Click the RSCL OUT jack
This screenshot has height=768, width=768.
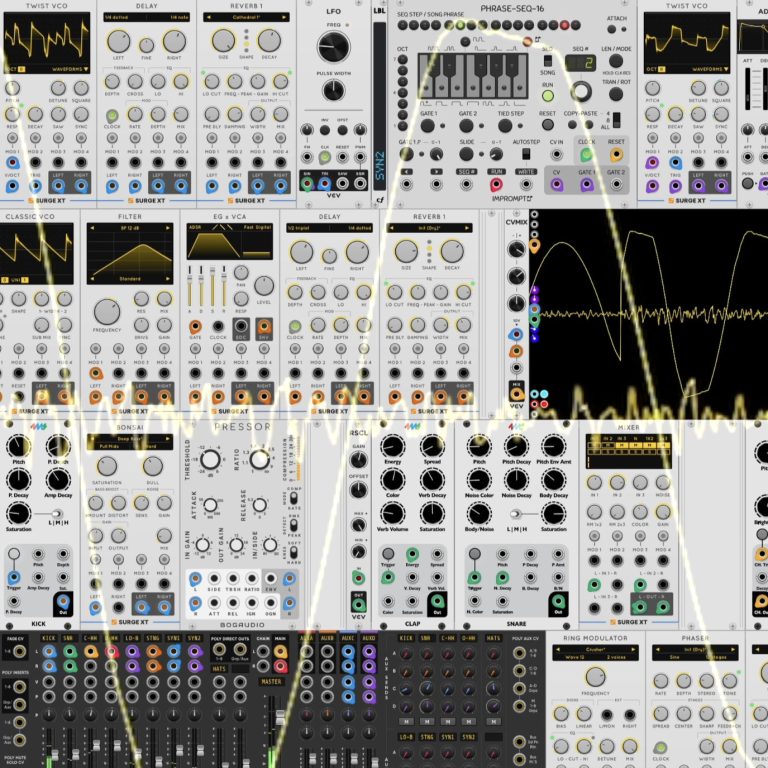(359, 604)
